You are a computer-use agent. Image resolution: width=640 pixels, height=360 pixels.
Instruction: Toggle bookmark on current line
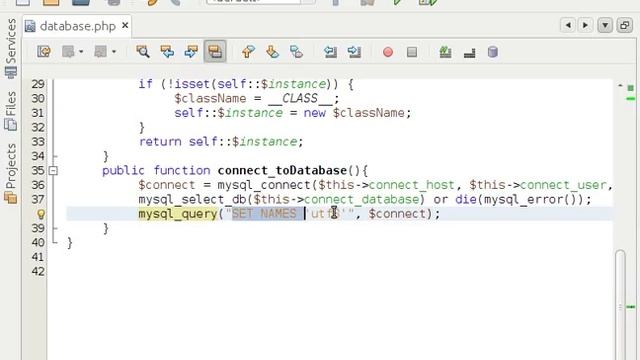coord(296,52)
